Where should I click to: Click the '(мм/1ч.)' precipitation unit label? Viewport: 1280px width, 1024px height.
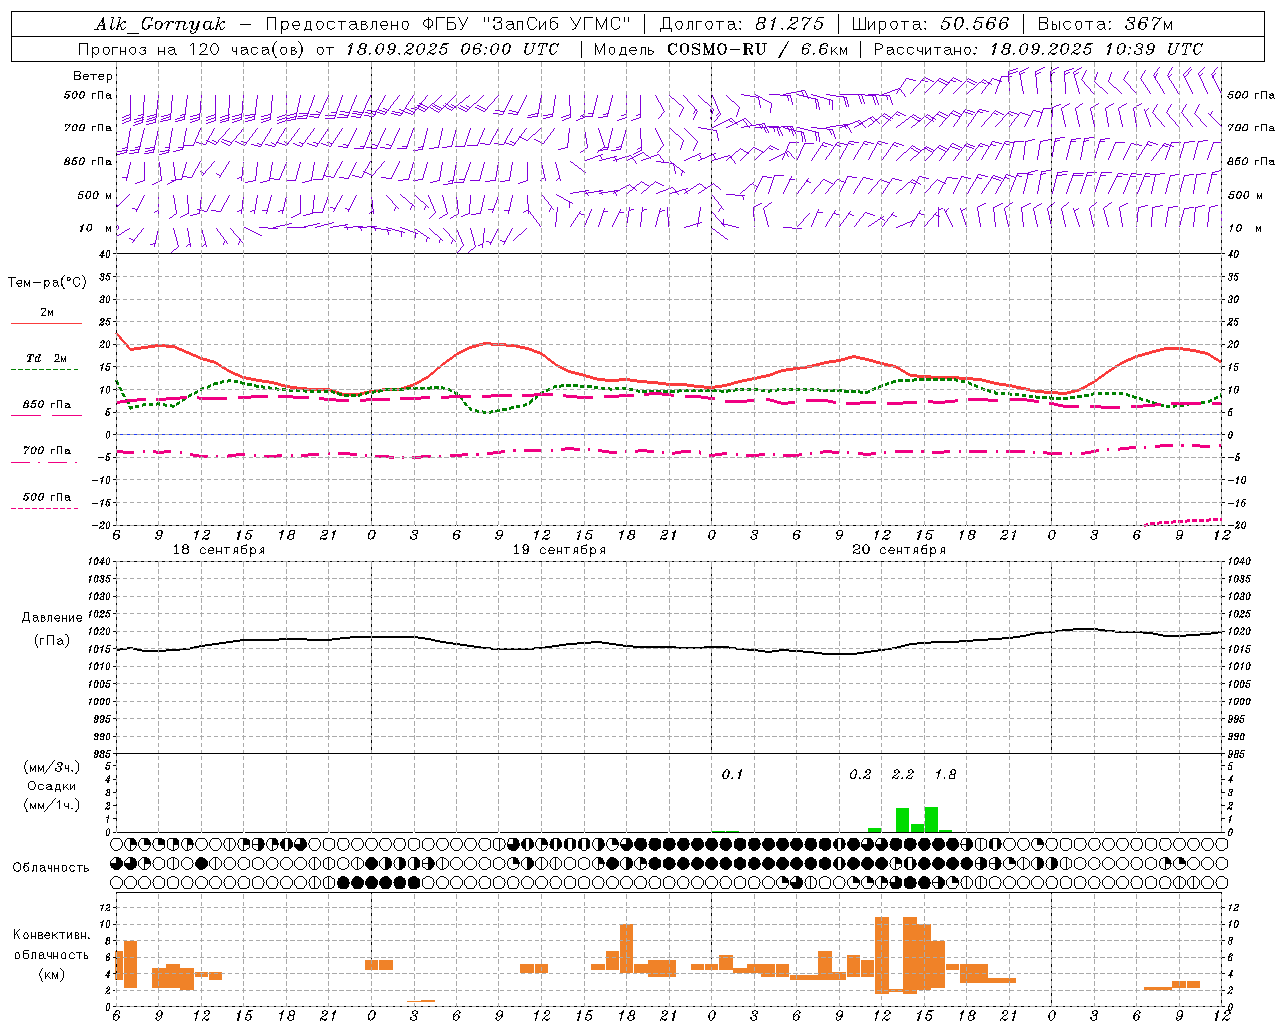(51, 805)
